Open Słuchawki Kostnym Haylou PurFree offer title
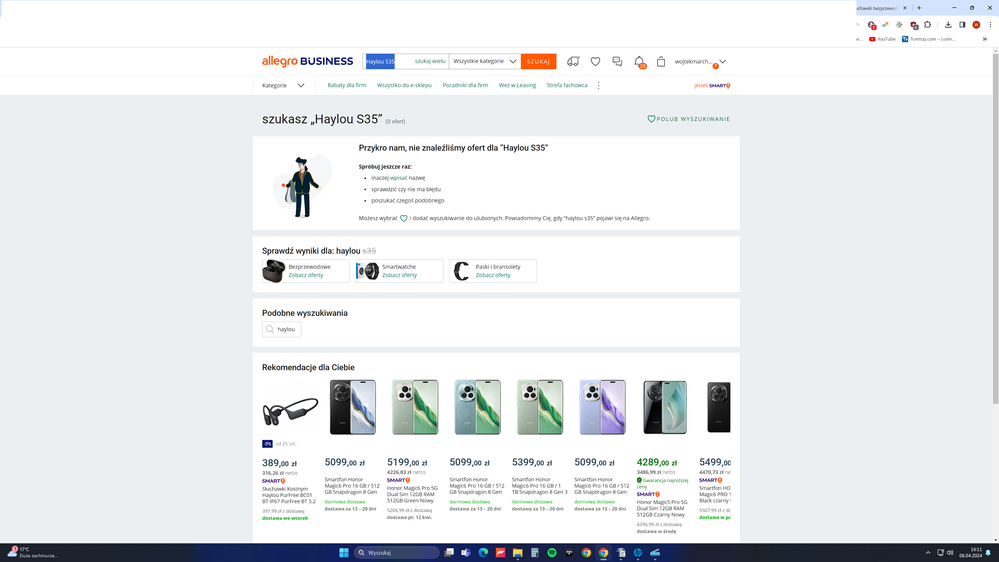 [289, 495]
